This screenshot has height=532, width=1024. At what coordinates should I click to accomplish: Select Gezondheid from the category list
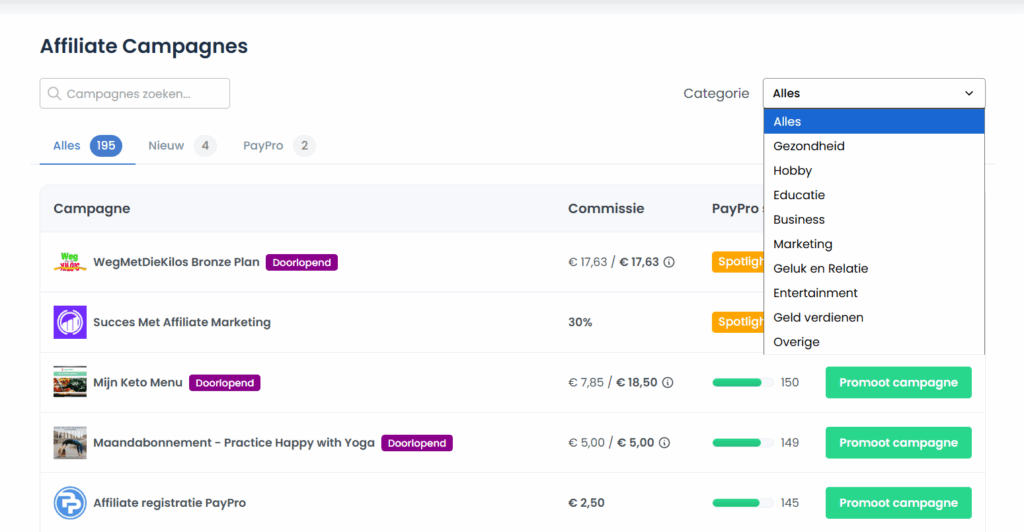pos(809,146)
